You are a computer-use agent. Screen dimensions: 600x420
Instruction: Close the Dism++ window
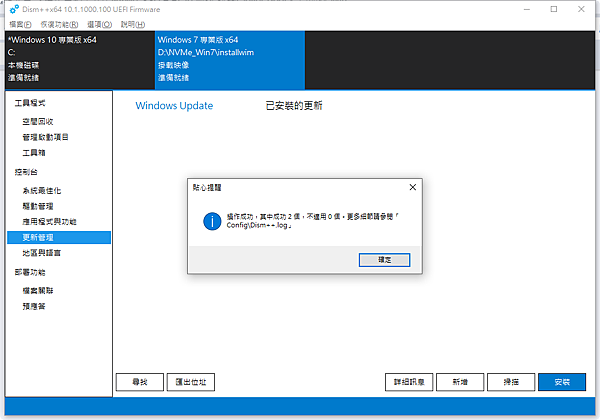click(581, 9)
